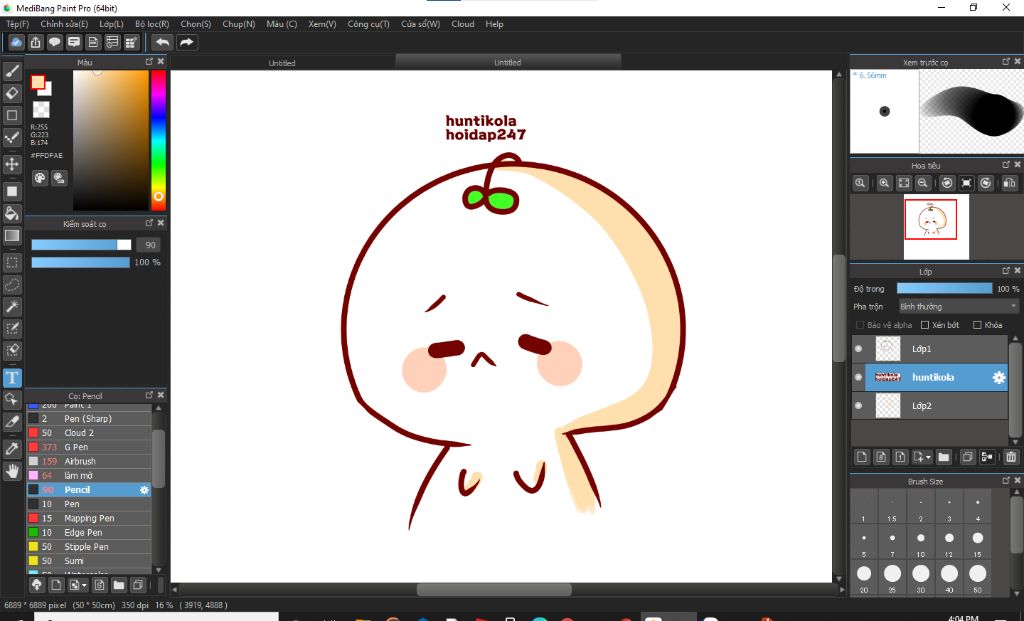Select the Bucket fill tool
This screenshot has width=1024, height=621.
click(12, 213)
